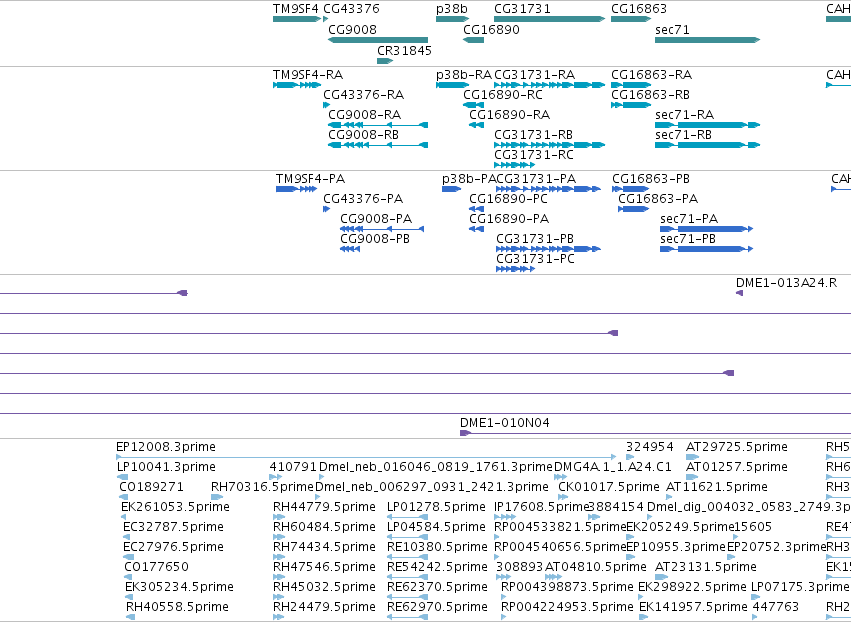Open the sec71 gene label

coord(672,29)
